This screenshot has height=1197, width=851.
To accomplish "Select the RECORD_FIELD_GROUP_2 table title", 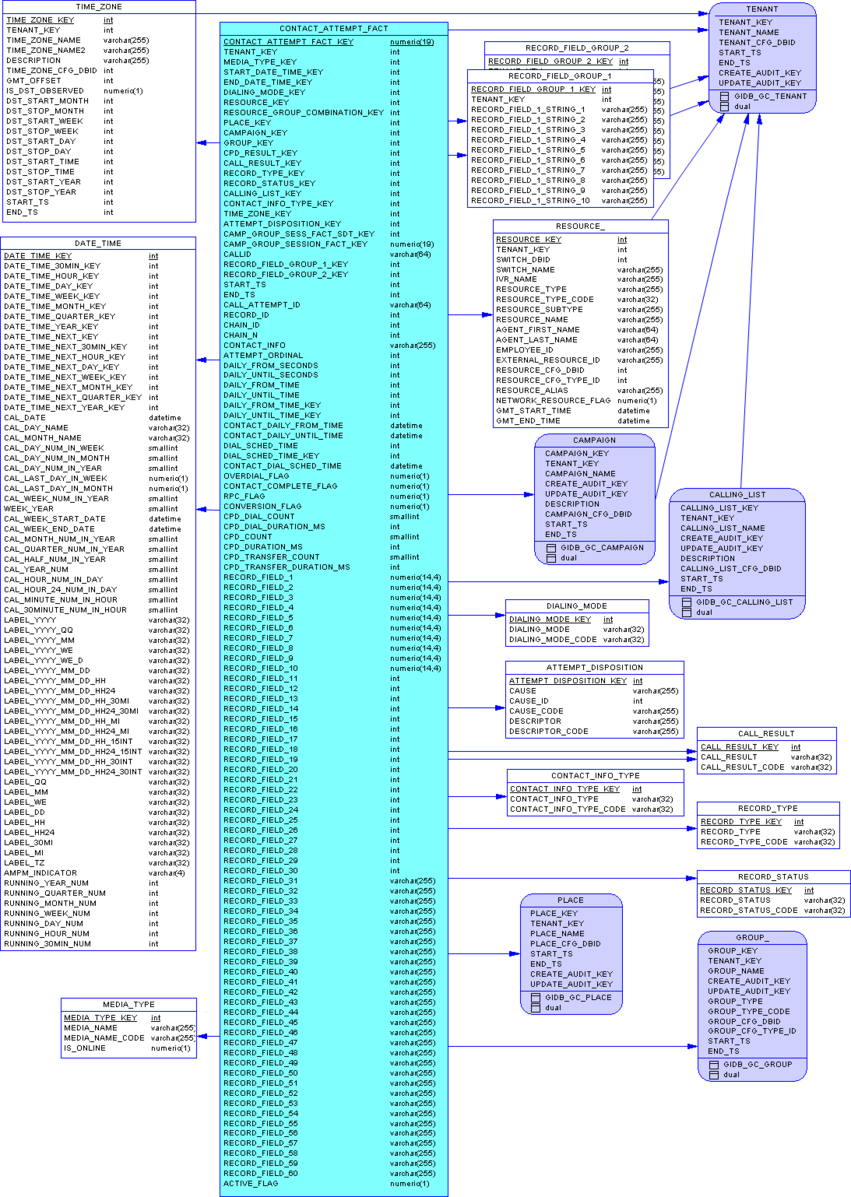I will click(577, 48).
